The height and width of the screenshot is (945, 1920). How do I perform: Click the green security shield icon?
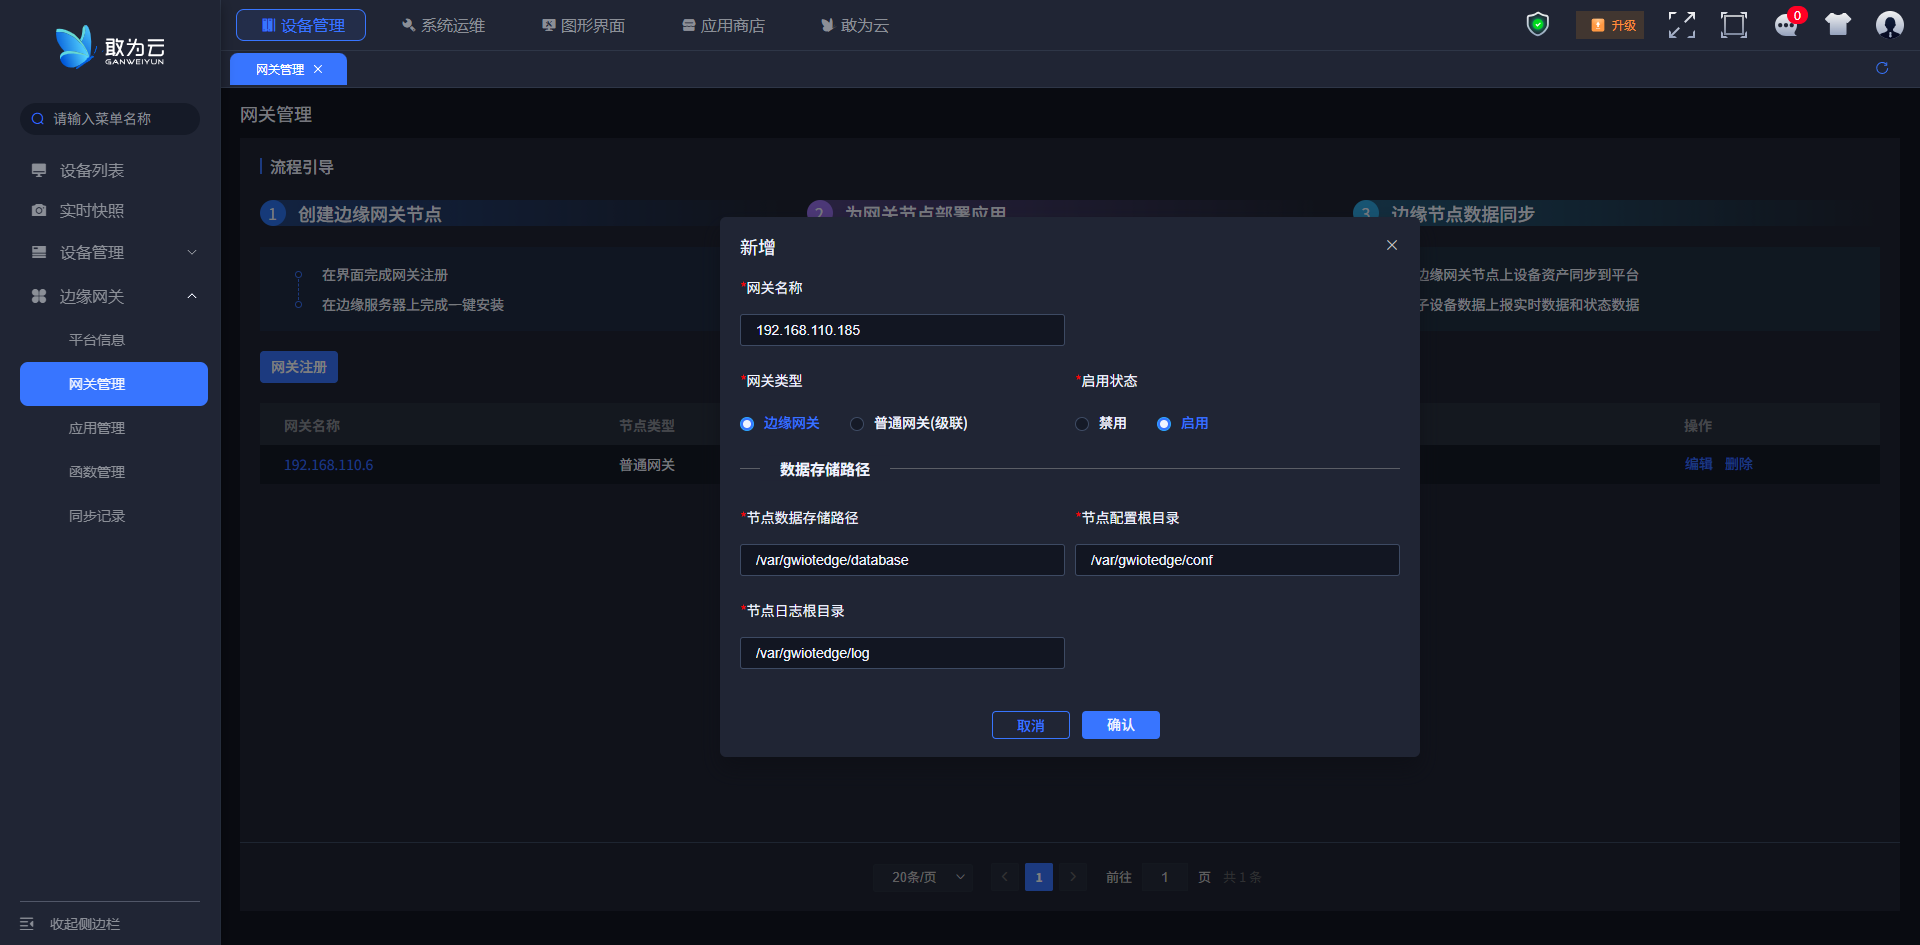tap(1537, 24)
